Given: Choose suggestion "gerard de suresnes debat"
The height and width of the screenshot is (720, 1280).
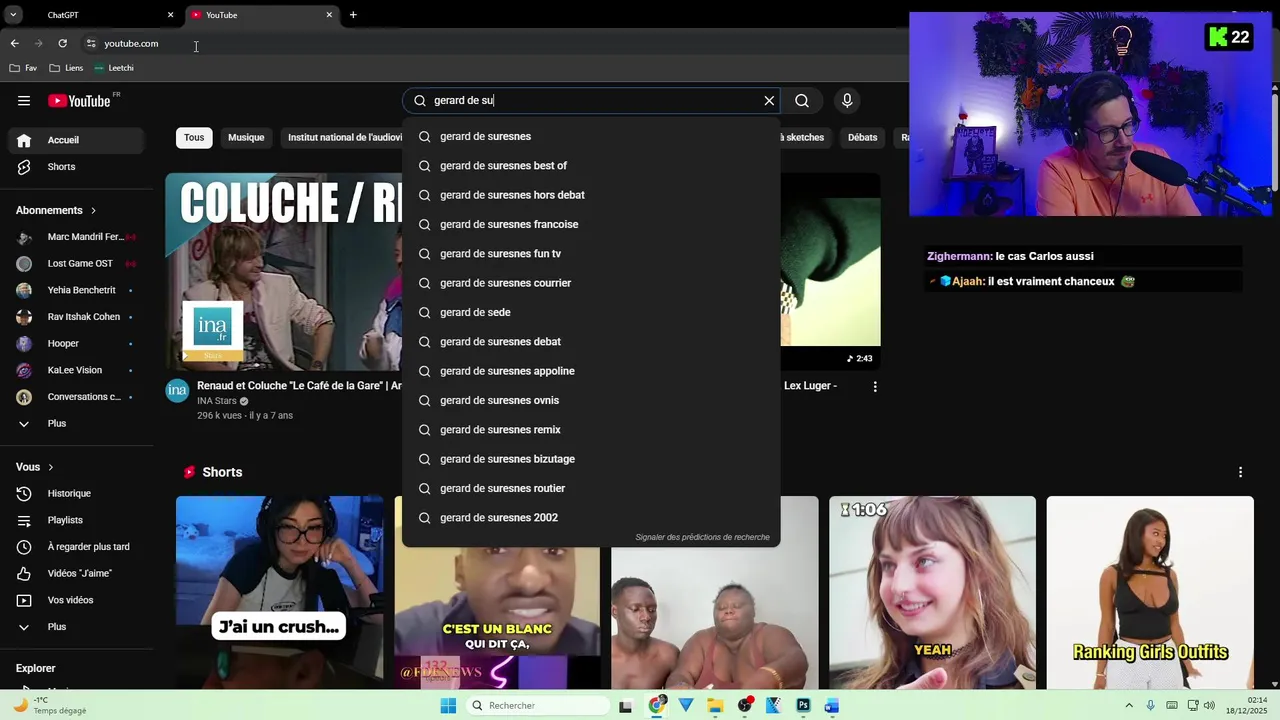Looking at the screenshot, I should [591, 342].
